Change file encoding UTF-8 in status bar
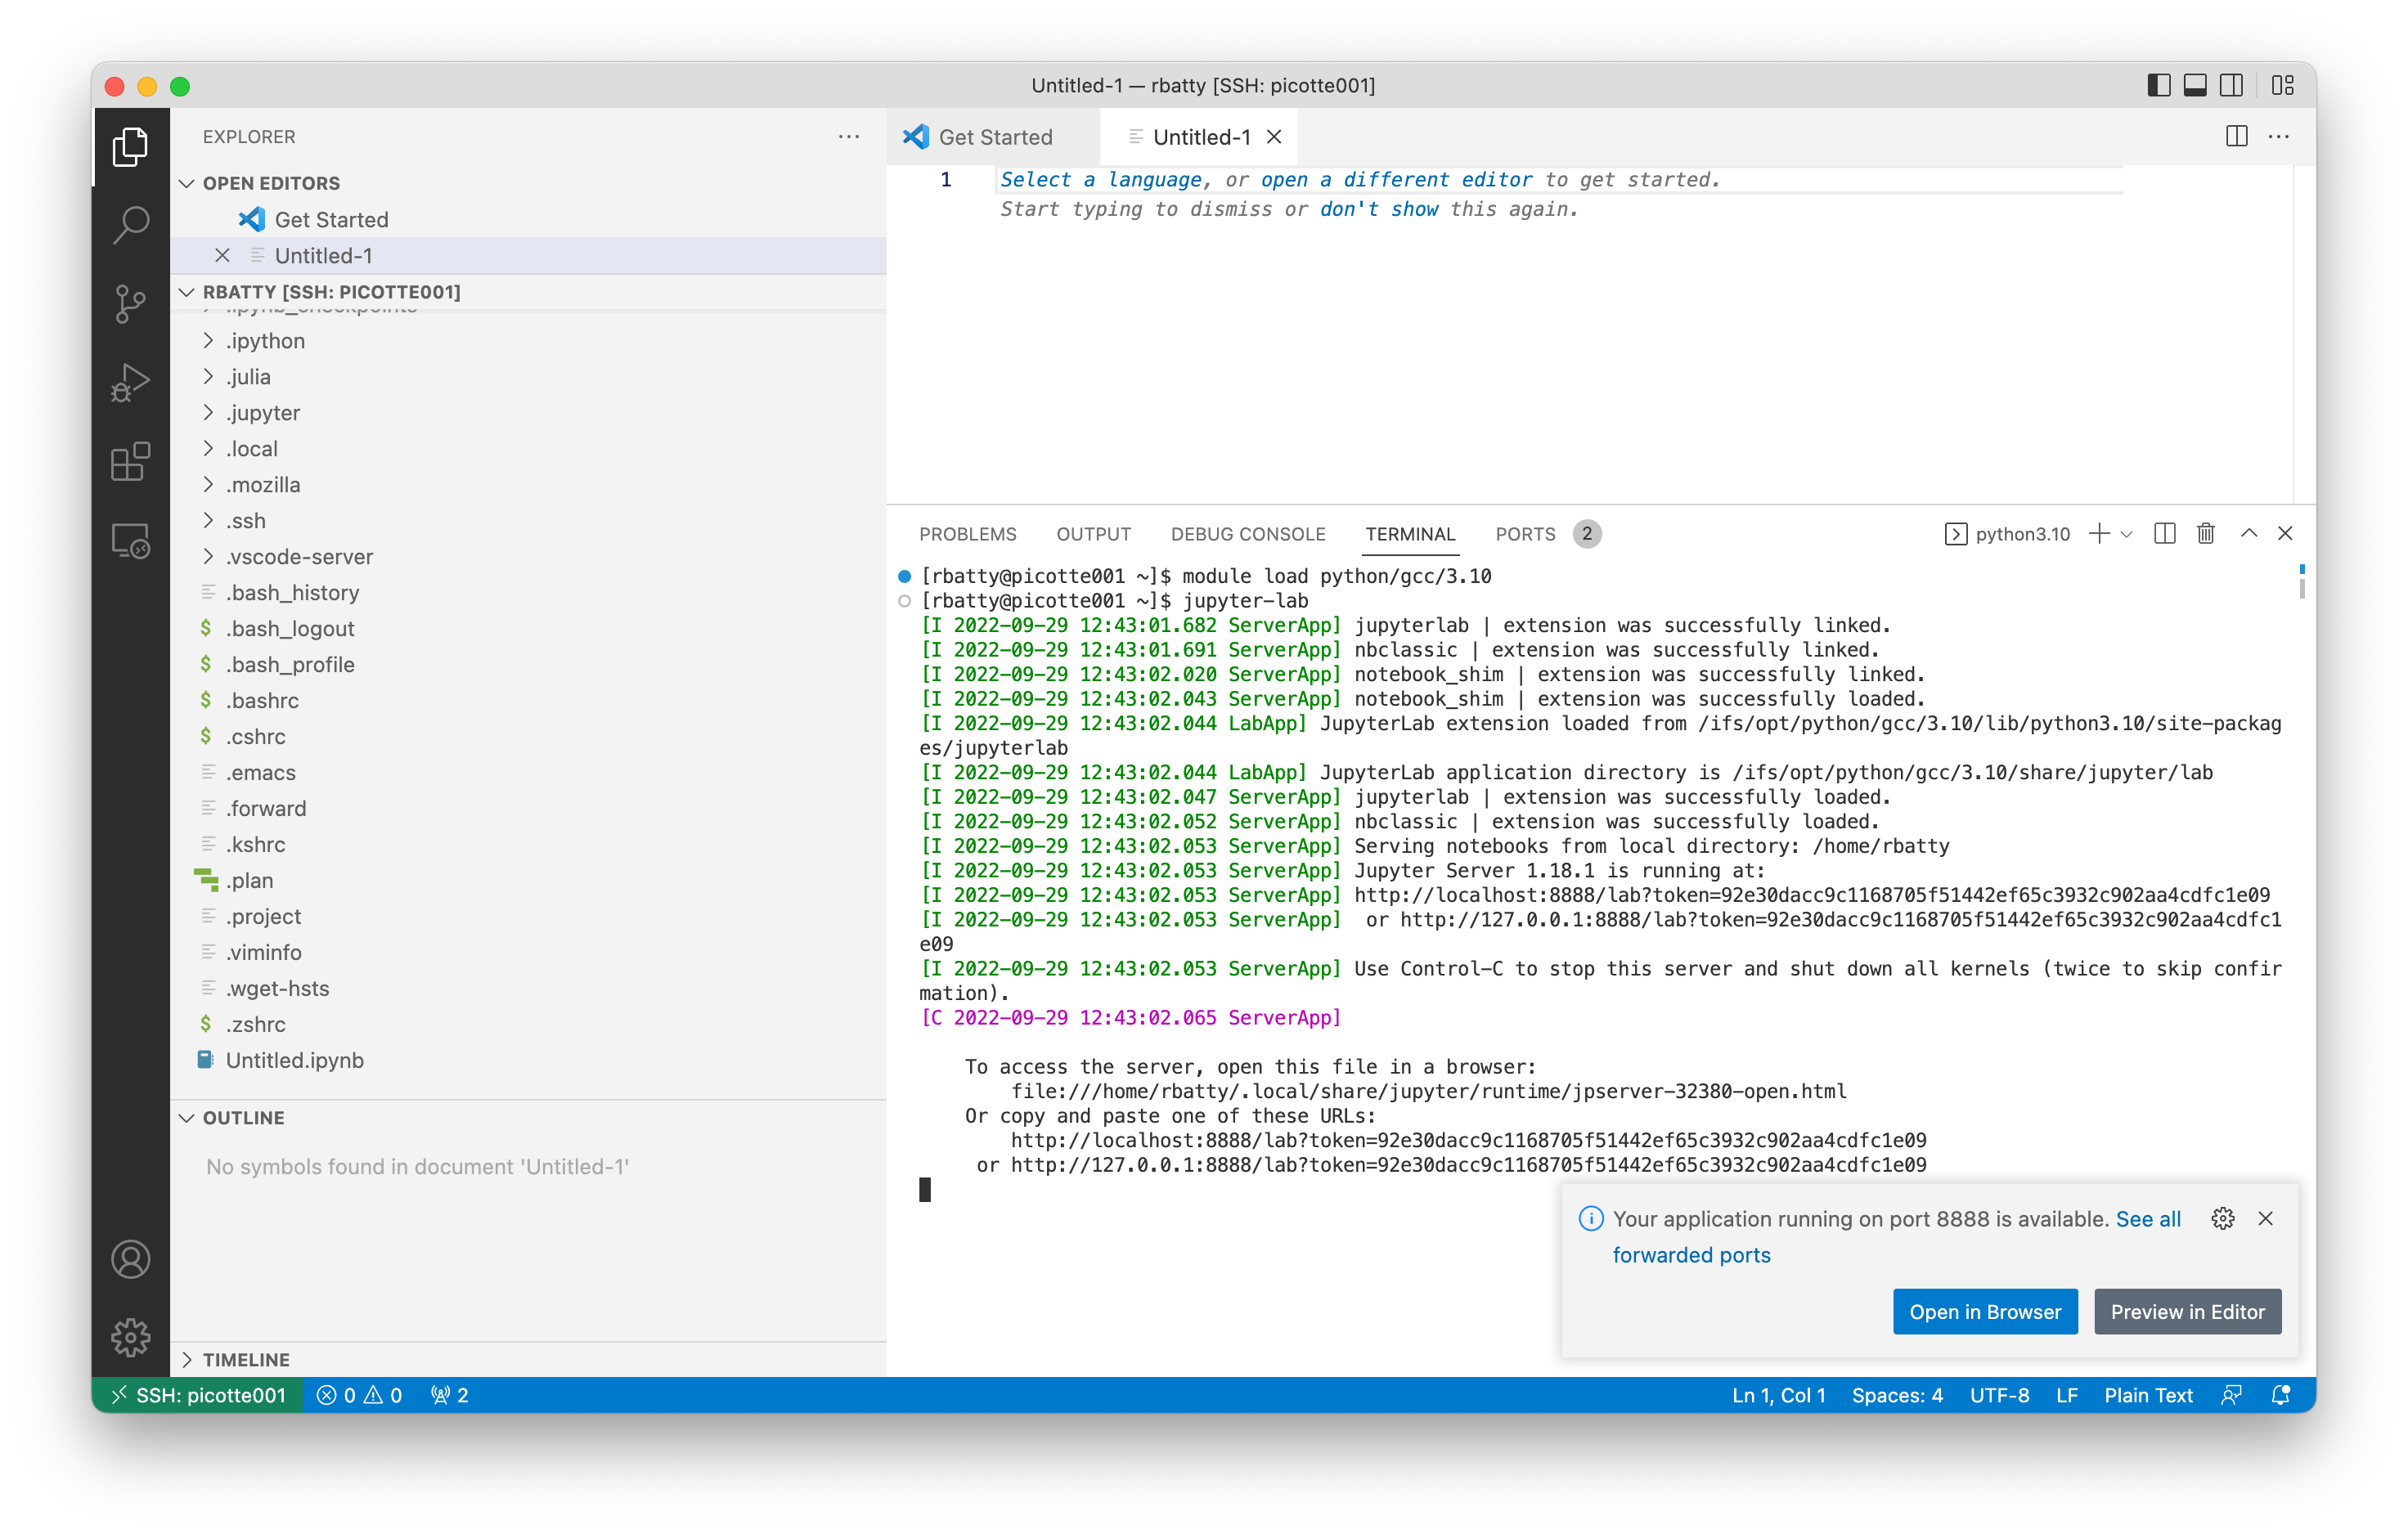The height and width of the screenshot is (1534, 2408). [x=1999, y=1395]
